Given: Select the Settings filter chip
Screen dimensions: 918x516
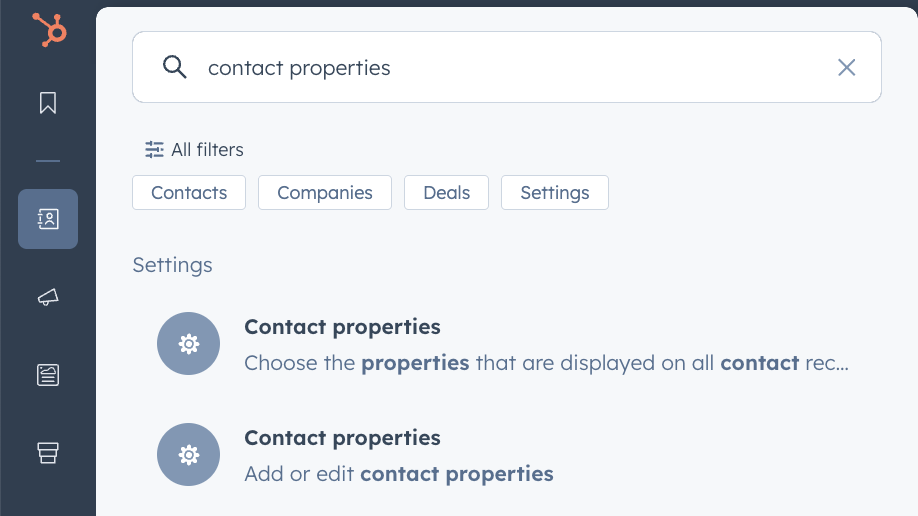Looking at the screenshot, I should click(x=555, y=193).
